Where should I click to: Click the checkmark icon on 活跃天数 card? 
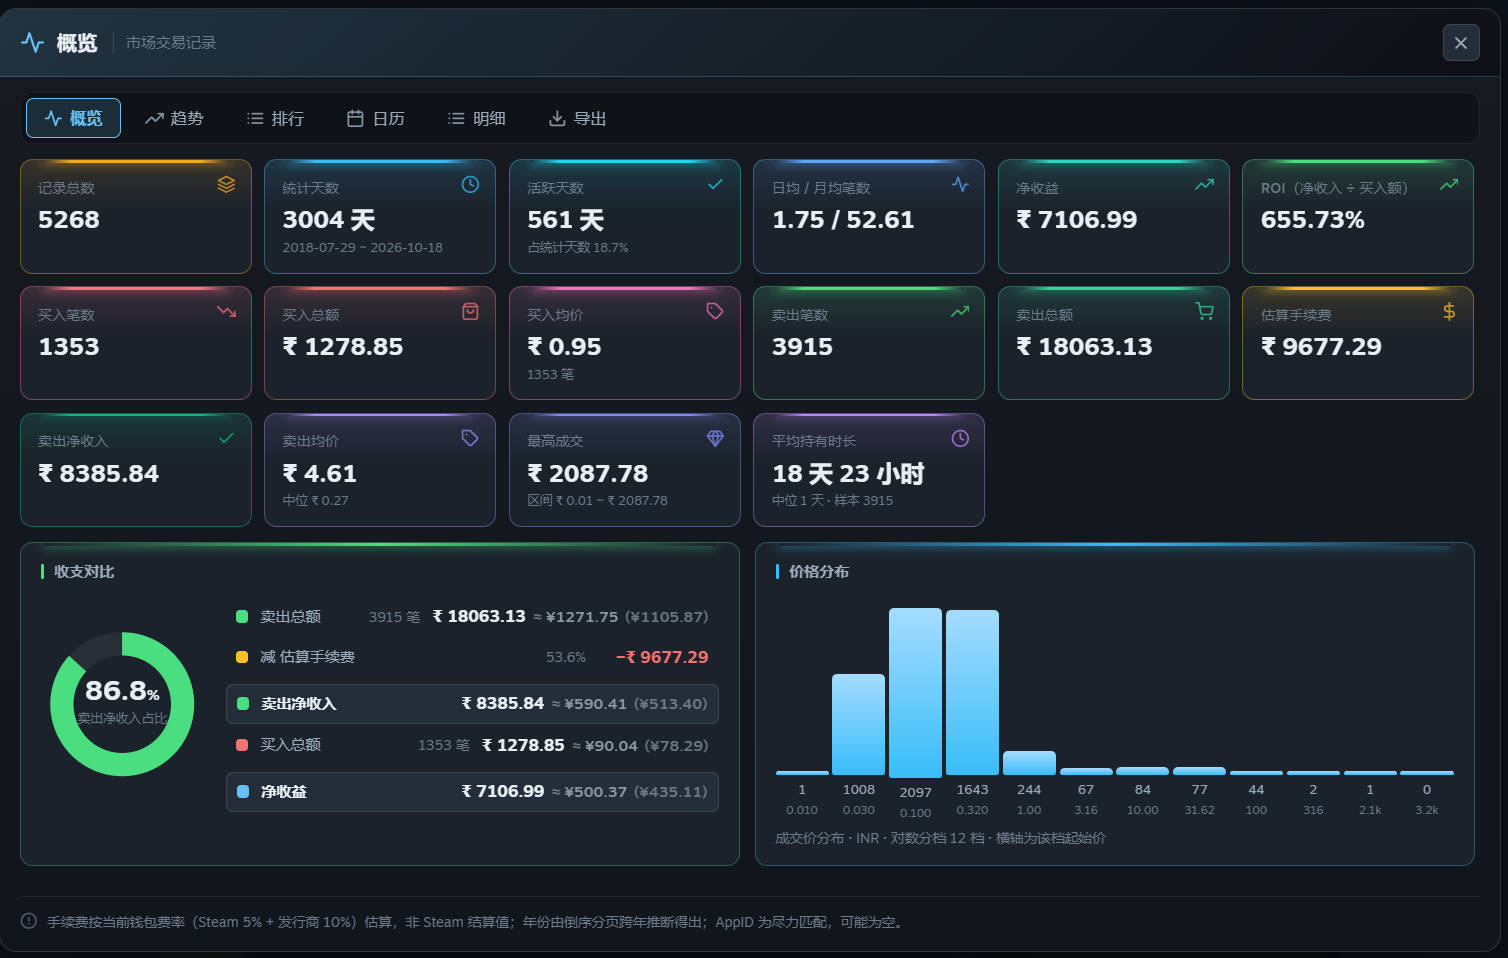(715, 184)
